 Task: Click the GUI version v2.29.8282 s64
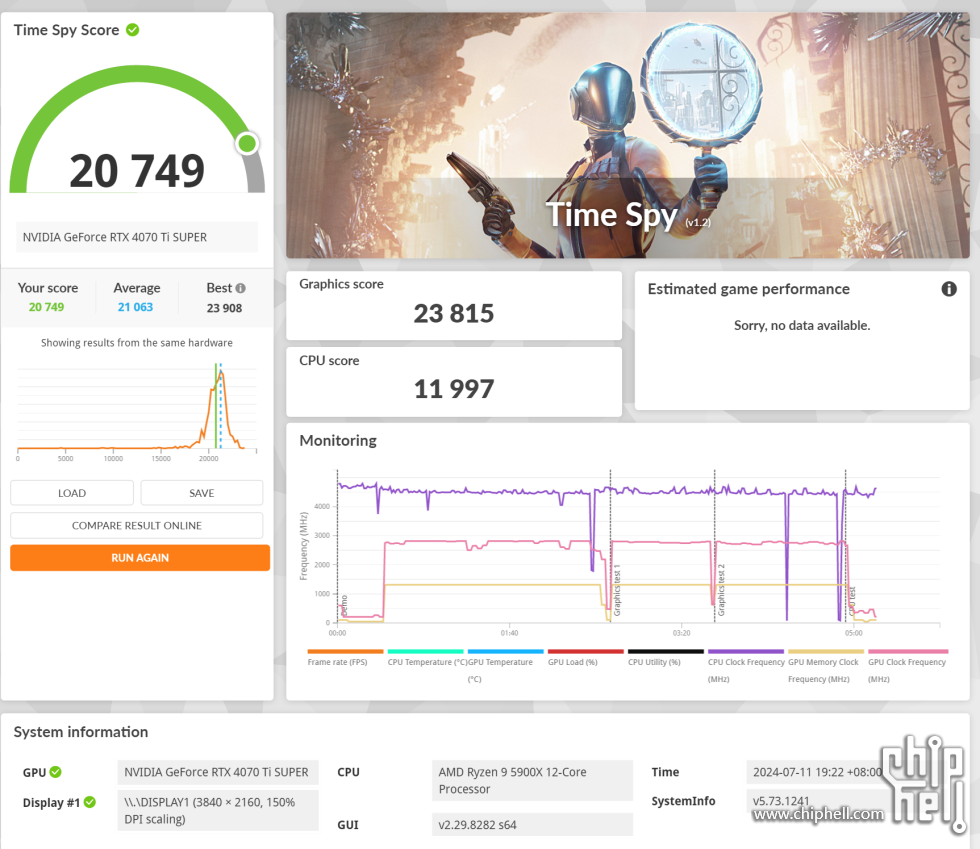click(x=532, y=825)
